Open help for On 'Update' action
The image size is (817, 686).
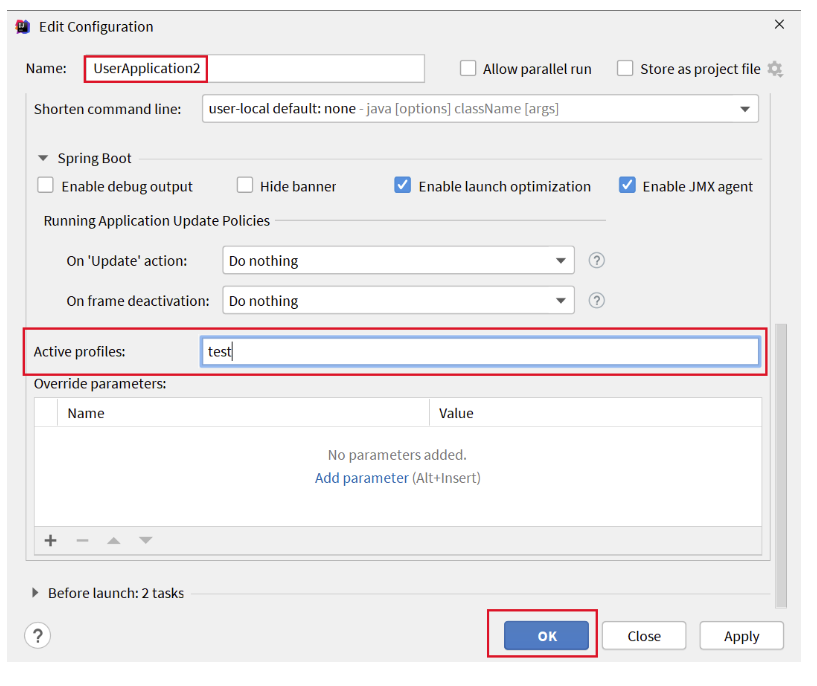tap(597, 260)
